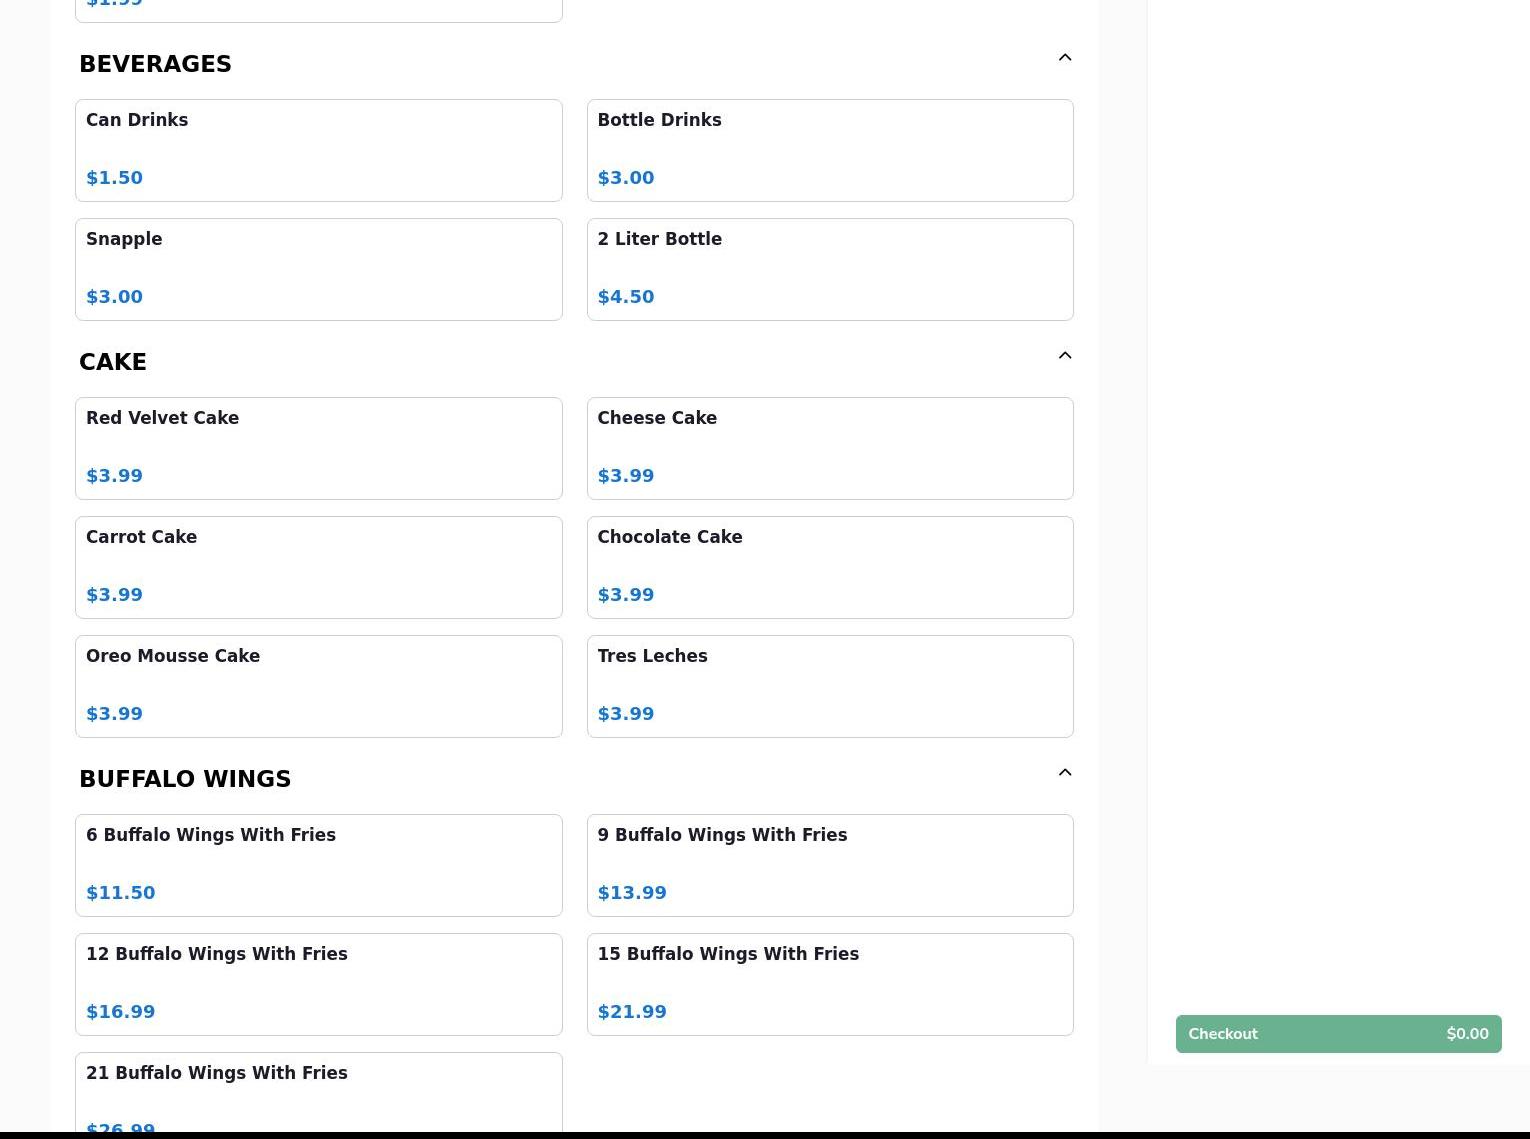Screen dimensions: 1530x1139
Task: Add Bottle Drinks to order
Action: 829,150
